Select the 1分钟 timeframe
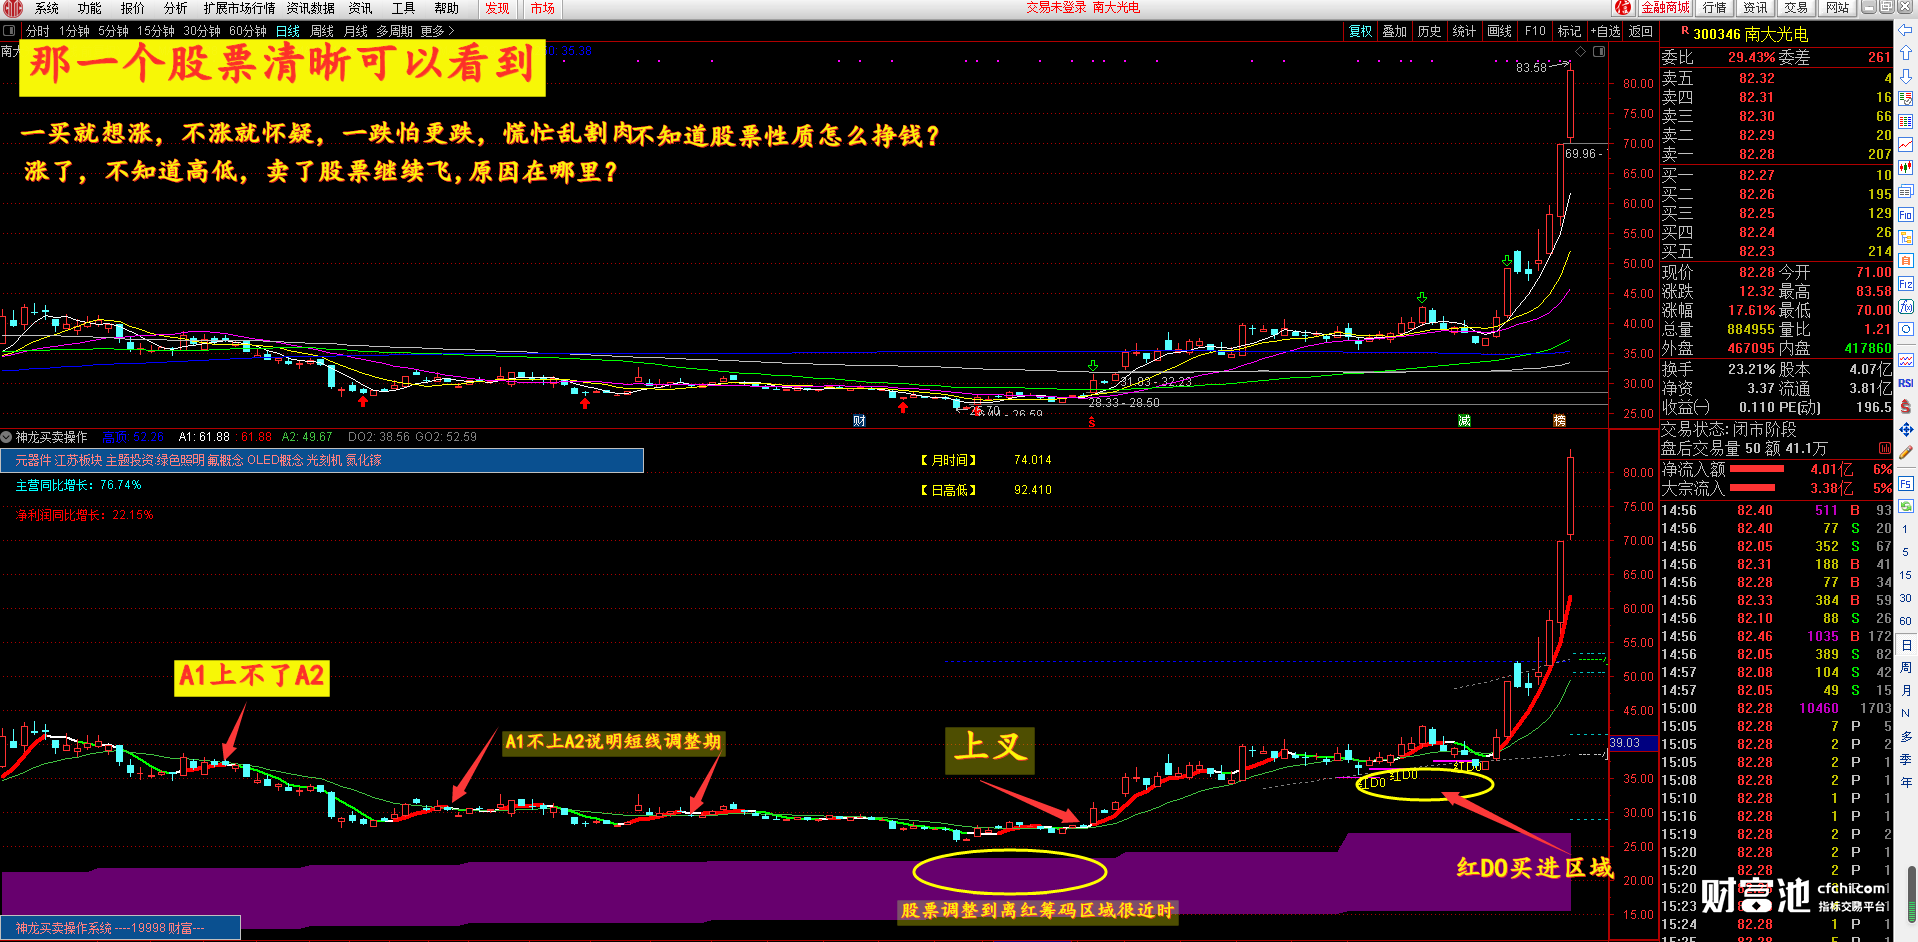The width and height of the screenshot is (1918, 942). click(x=74, y=31)
